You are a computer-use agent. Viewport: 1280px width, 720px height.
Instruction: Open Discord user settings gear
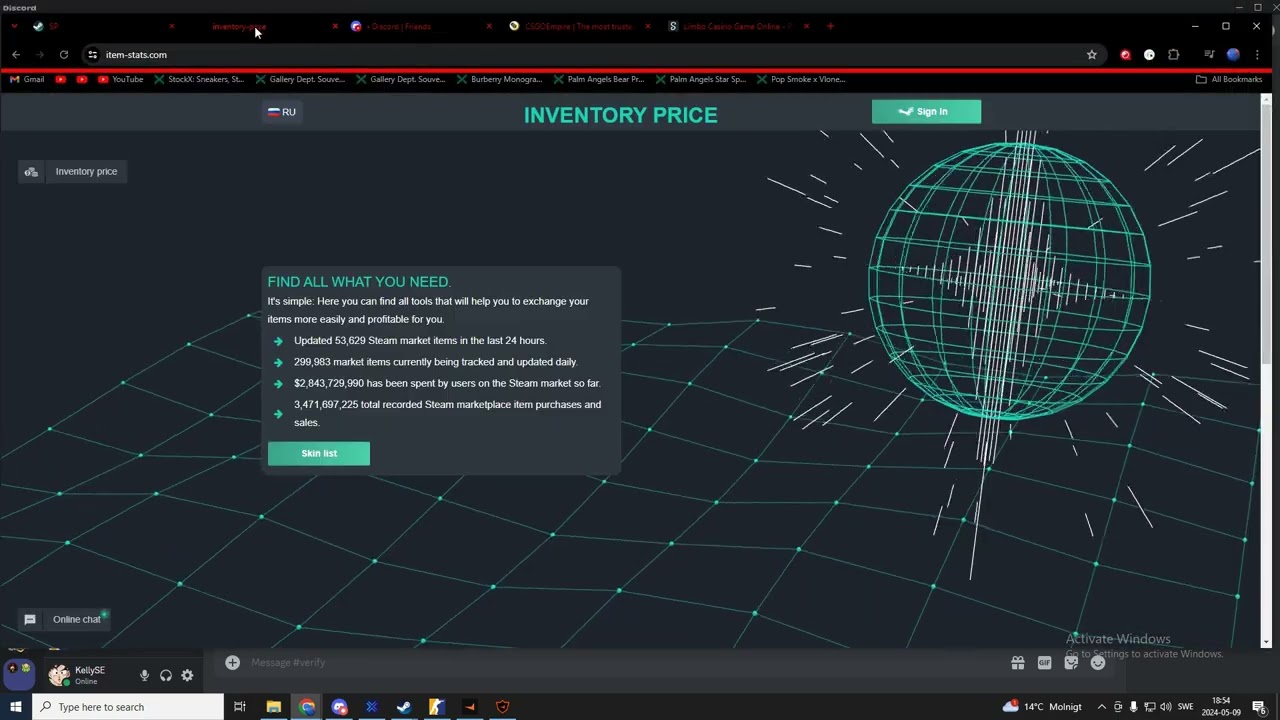(187, 676)
